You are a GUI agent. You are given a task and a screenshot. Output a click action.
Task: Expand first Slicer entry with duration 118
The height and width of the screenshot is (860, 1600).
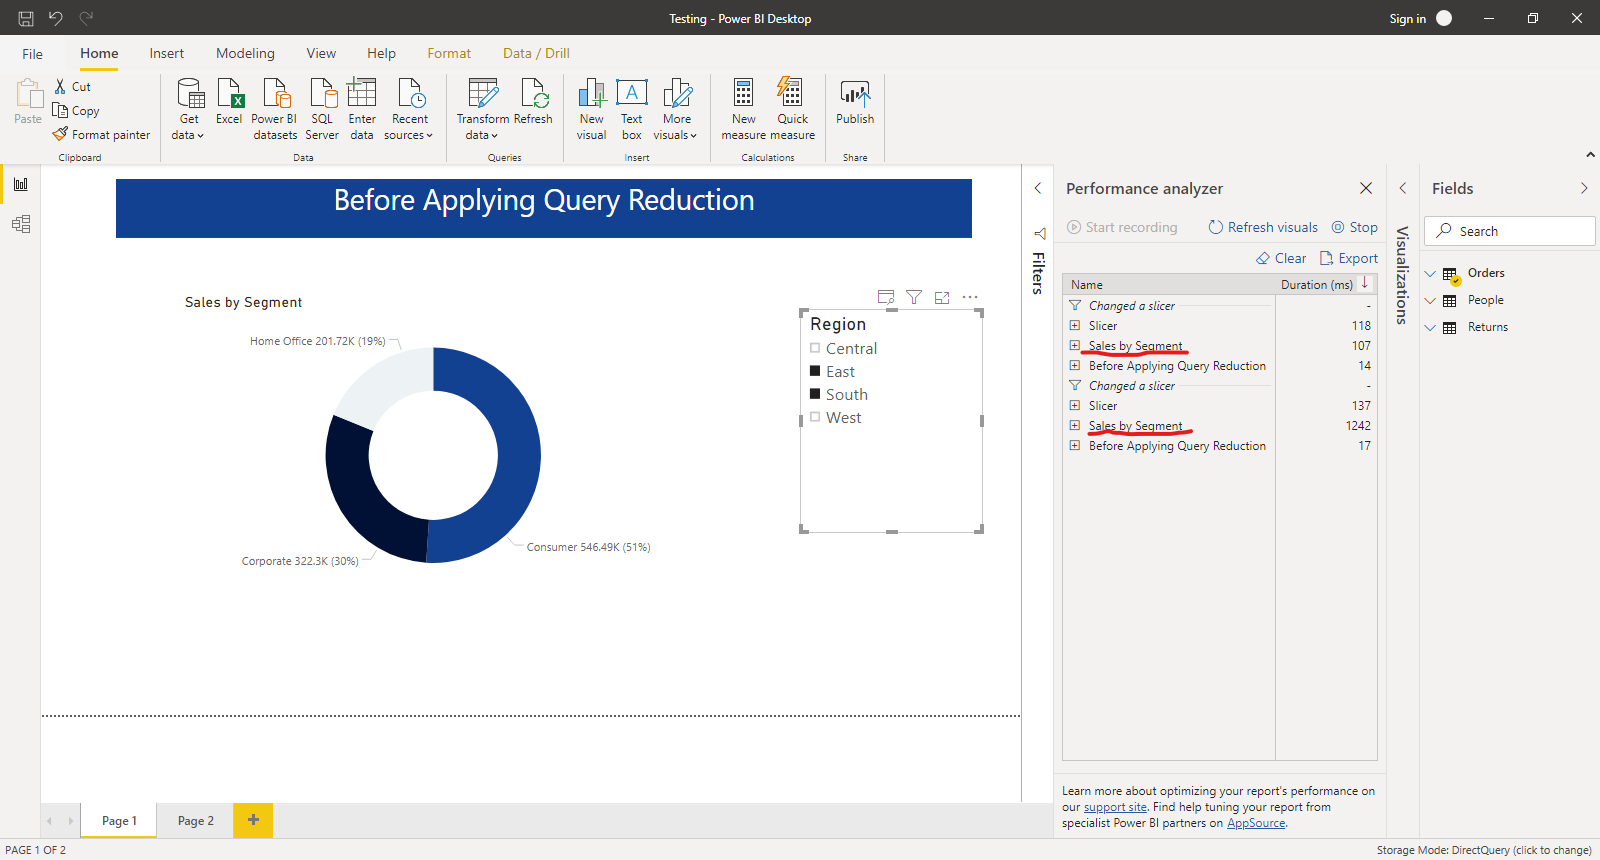tap(1075, 325)
